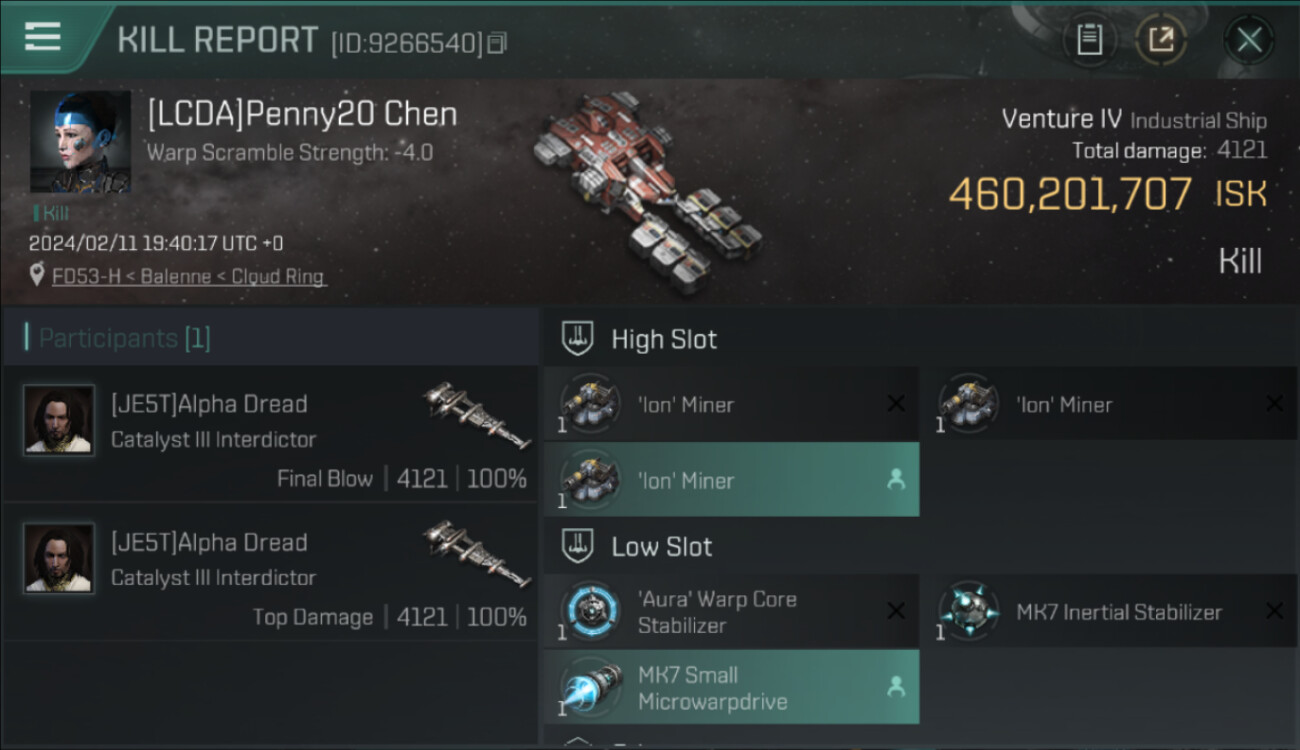Screen dimensions: 1300x750
Task: Open the Participants [1] tab
Action: [x=124, y=337]
